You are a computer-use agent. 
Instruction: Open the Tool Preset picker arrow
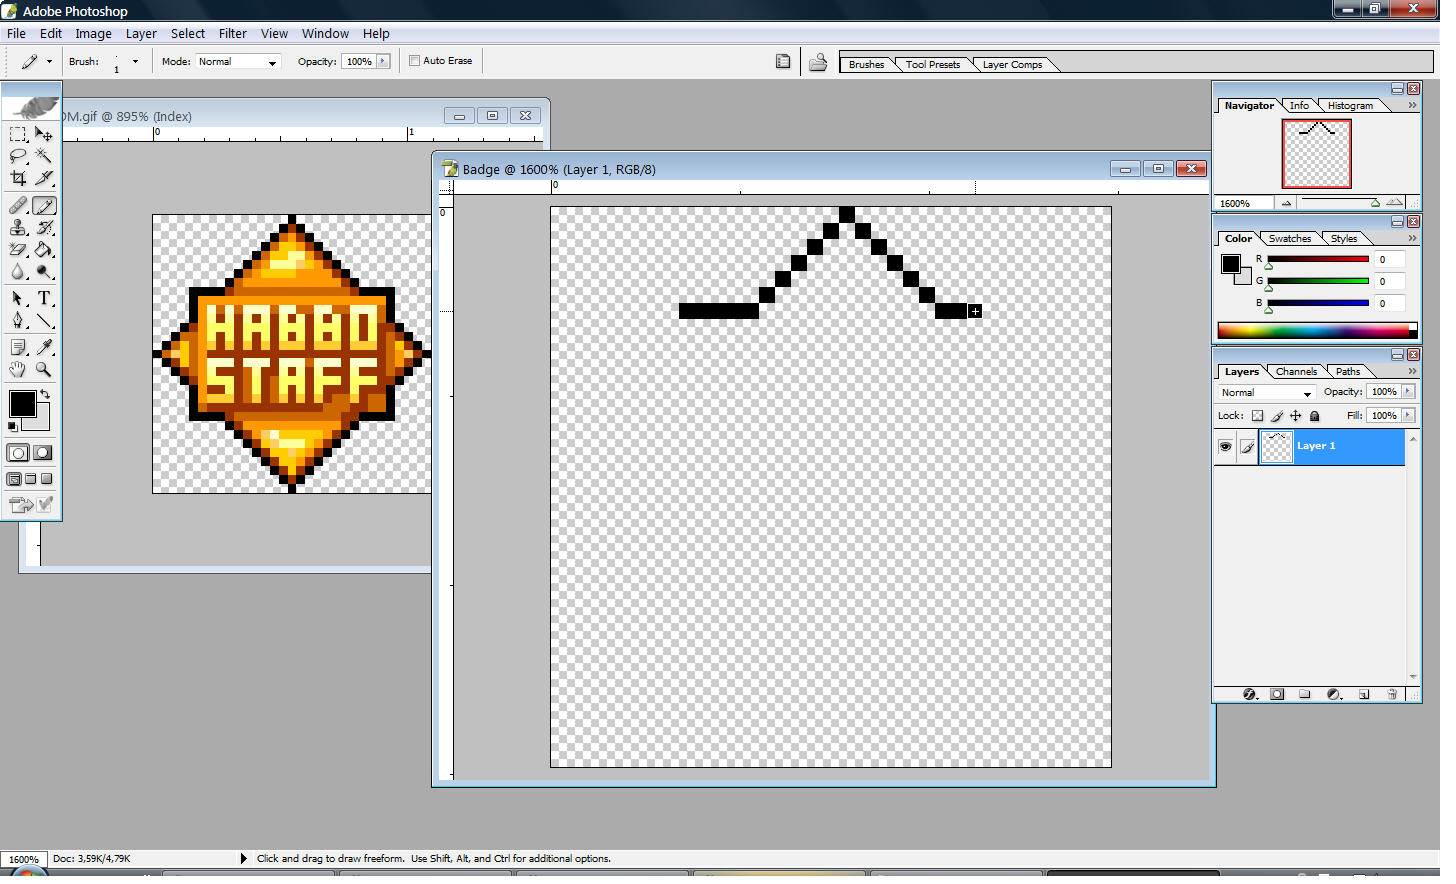[49, 62]
